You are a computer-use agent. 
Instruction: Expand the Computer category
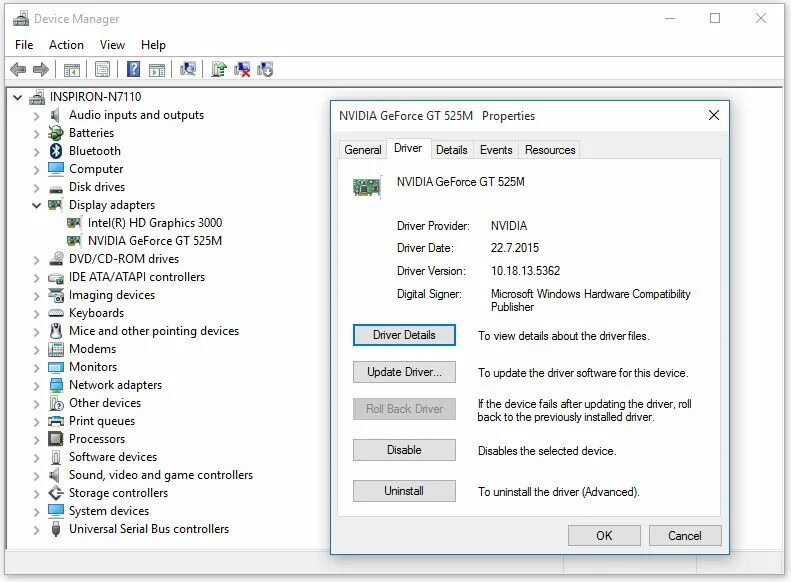[x=36, y=169]
